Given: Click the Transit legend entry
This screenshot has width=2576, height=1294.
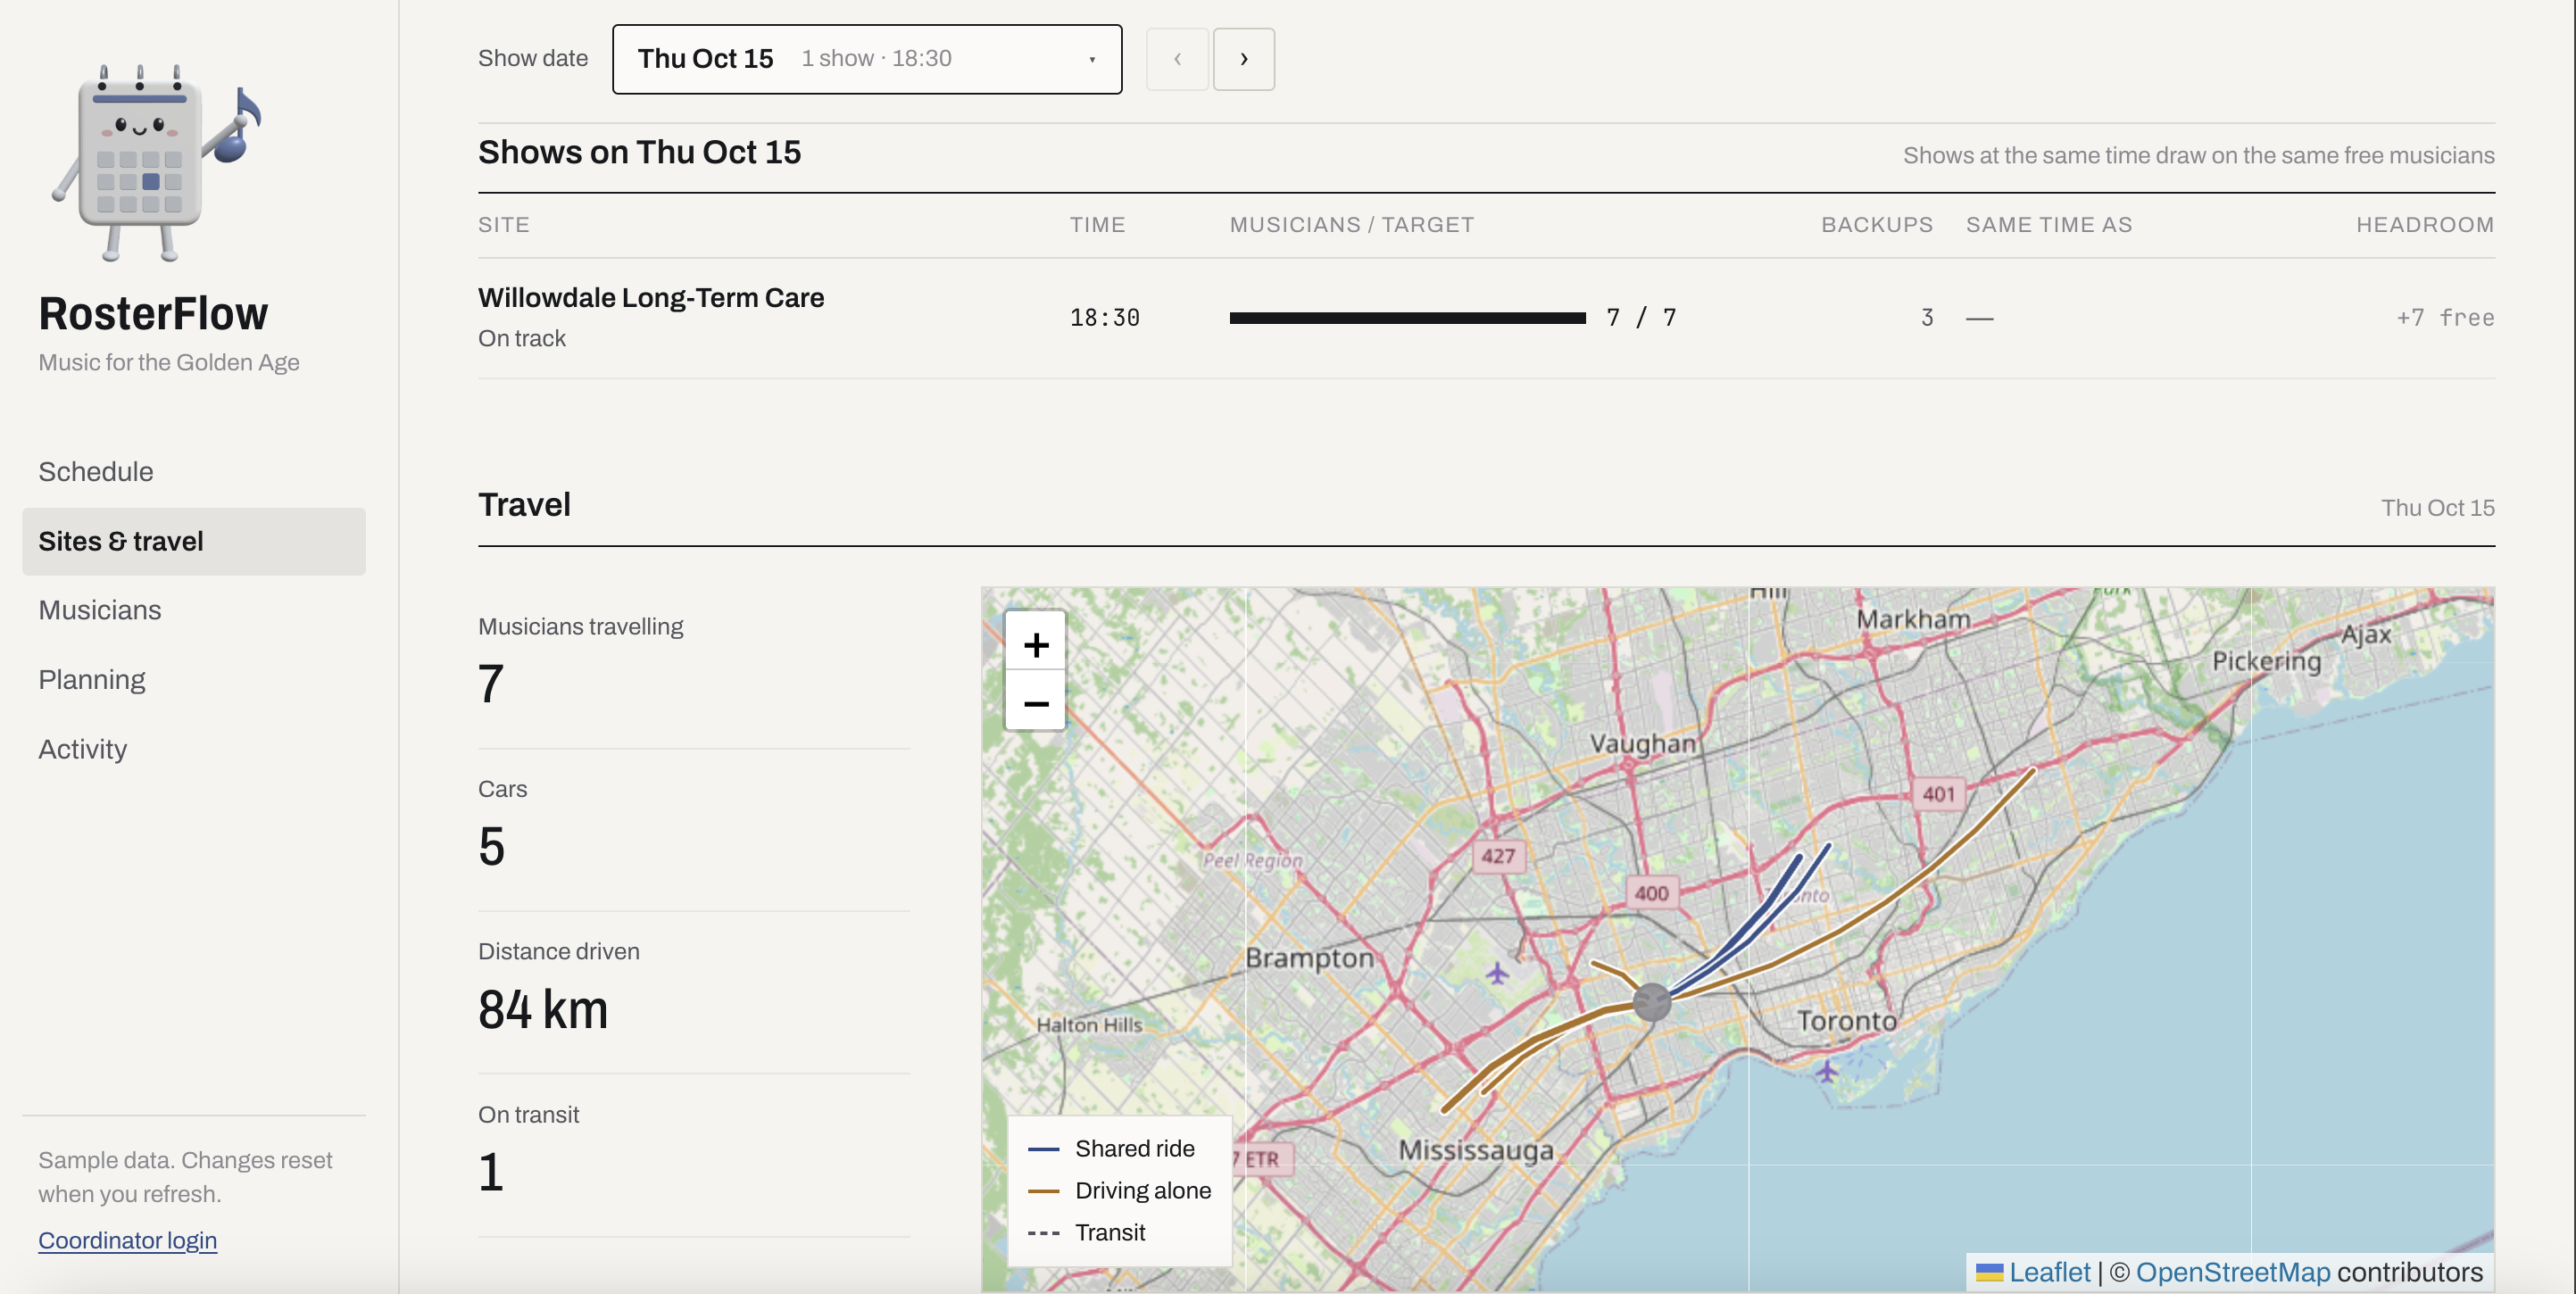Looking at the screenshot, I should (1087, 1233).
